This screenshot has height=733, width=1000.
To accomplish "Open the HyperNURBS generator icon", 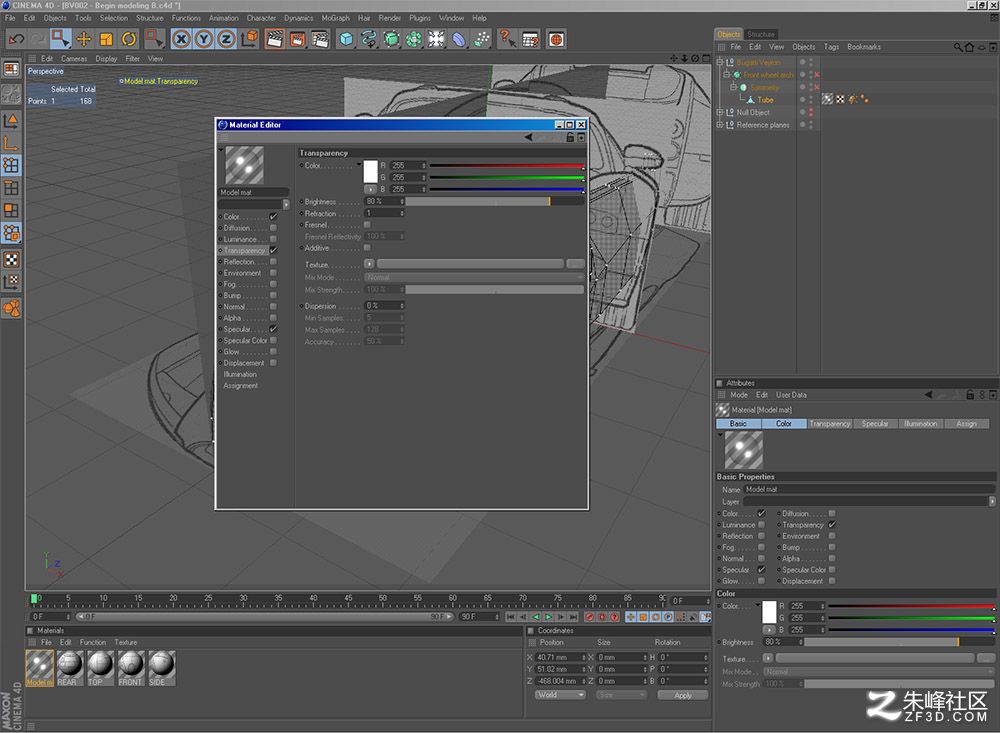I will pyautogui.click(x=392, y=40).
